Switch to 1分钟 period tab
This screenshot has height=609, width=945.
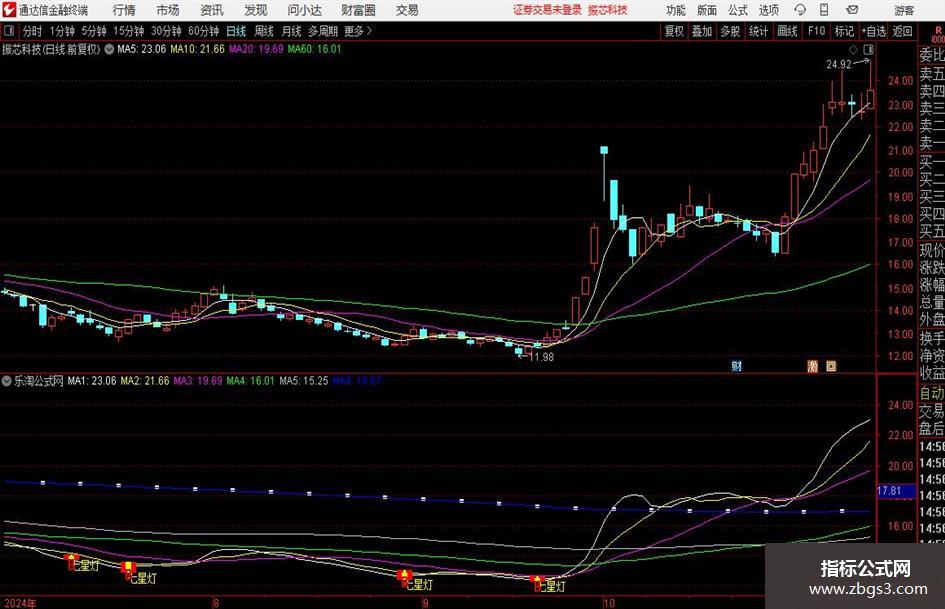pyautogui.click(x=61, y=31)
